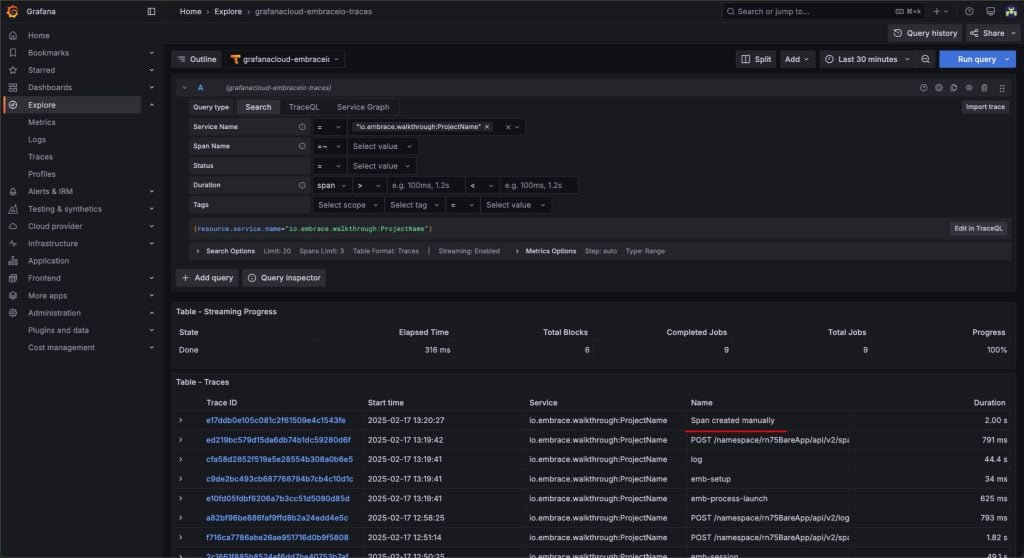Viewport: 1024px width, 558px height.
Task: Click the zoom out time range icon
Action: 925,59
